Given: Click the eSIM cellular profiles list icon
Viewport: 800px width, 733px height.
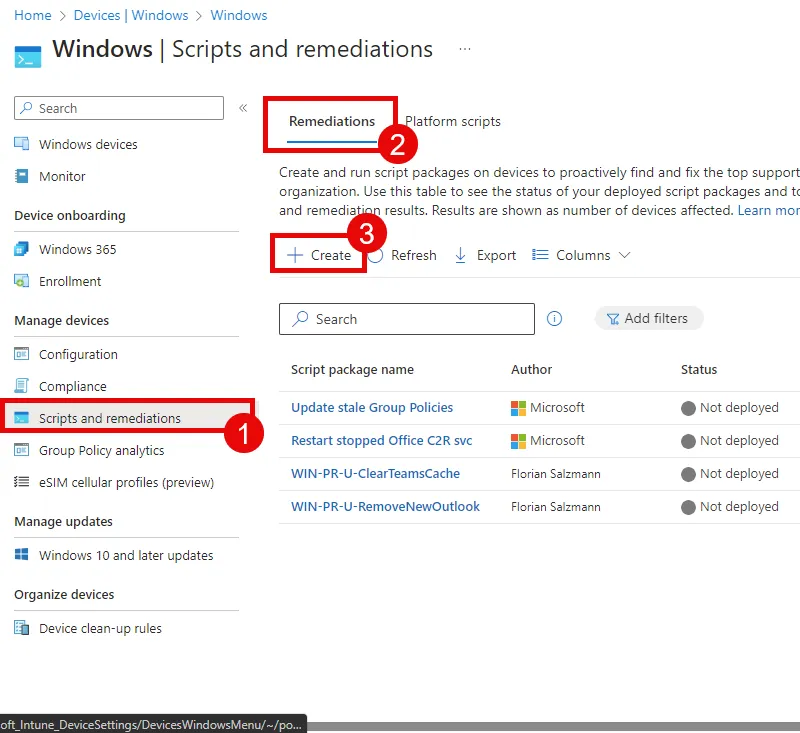Looking at the screenshot, I should [21, 482].
